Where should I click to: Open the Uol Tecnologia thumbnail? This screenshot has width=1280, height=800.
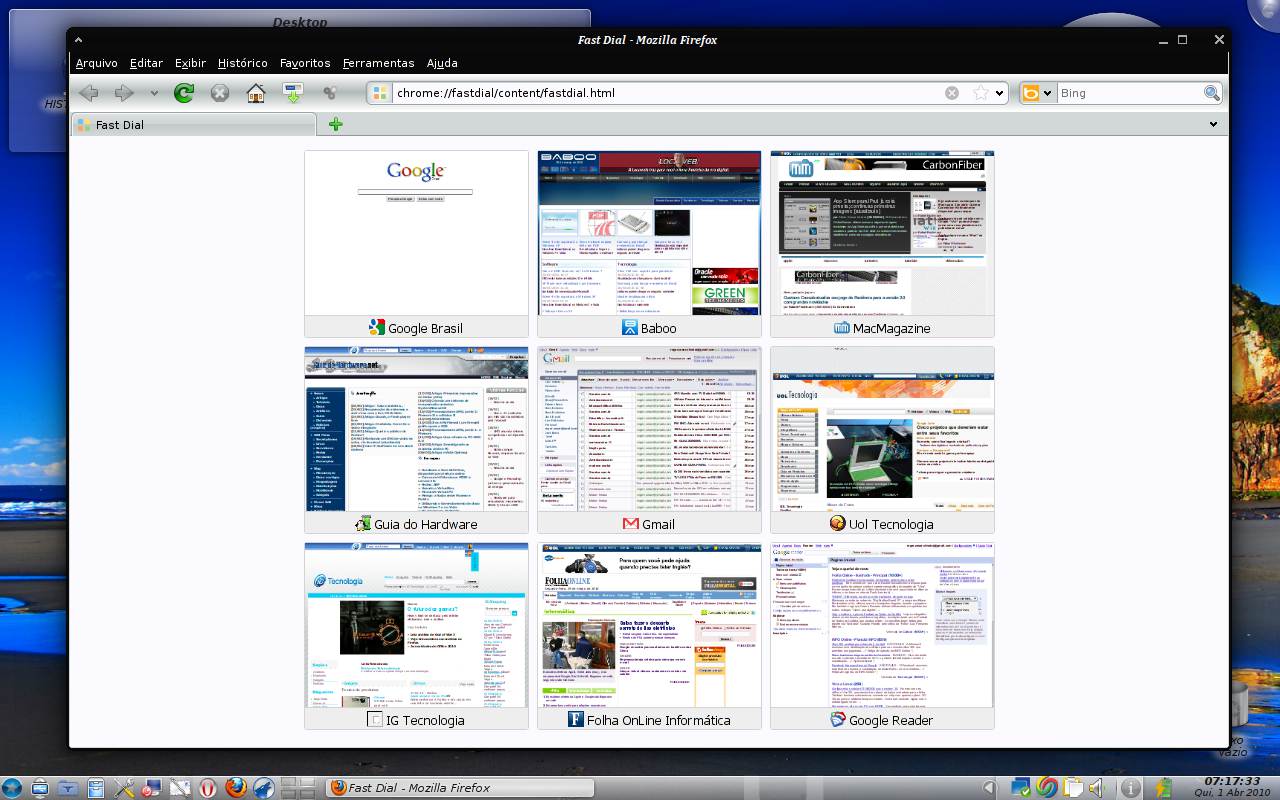click(x=882, y=429)
